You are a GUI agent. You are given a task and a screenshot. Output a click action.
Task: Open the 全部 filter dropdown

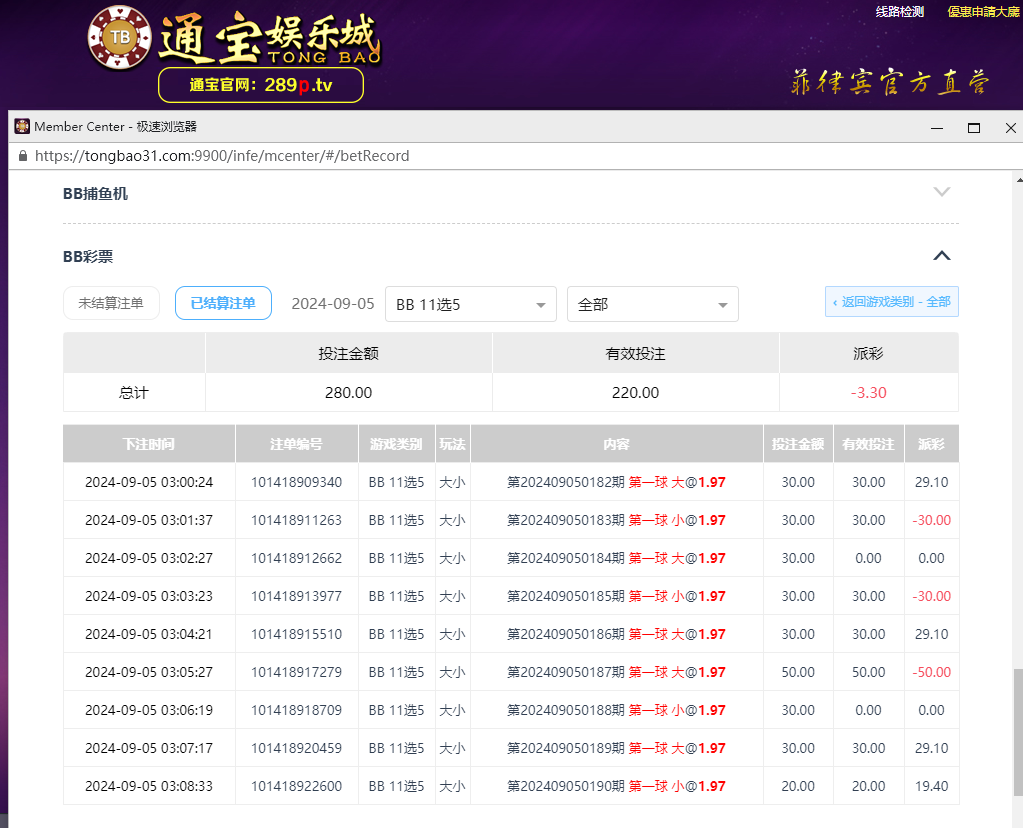(x=652, y=304)
